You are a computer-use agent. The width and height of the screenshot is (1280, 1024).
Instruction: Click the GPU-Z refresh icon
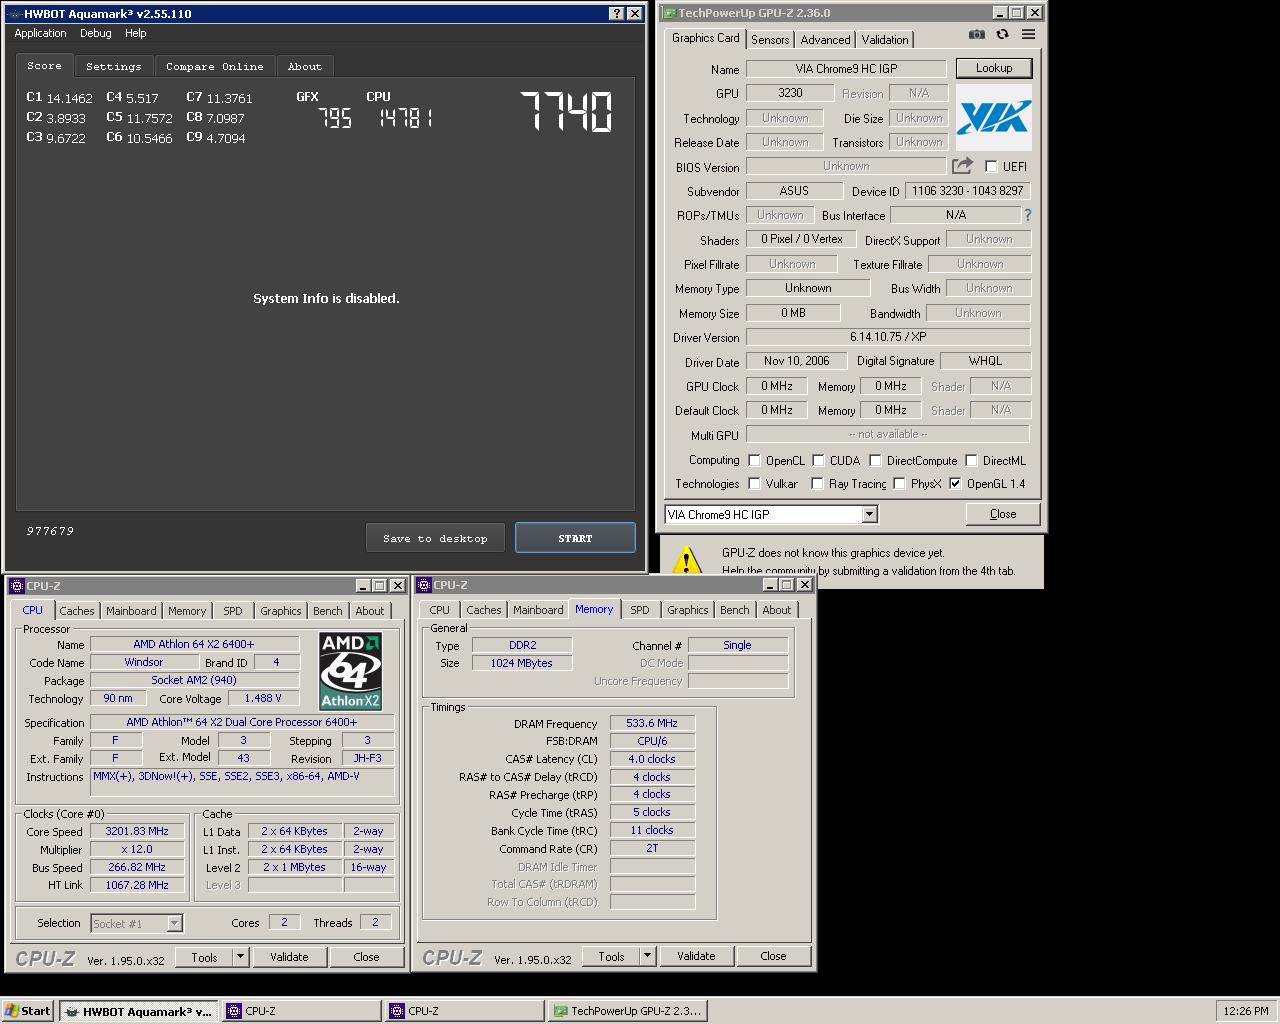click(1002, 34)
